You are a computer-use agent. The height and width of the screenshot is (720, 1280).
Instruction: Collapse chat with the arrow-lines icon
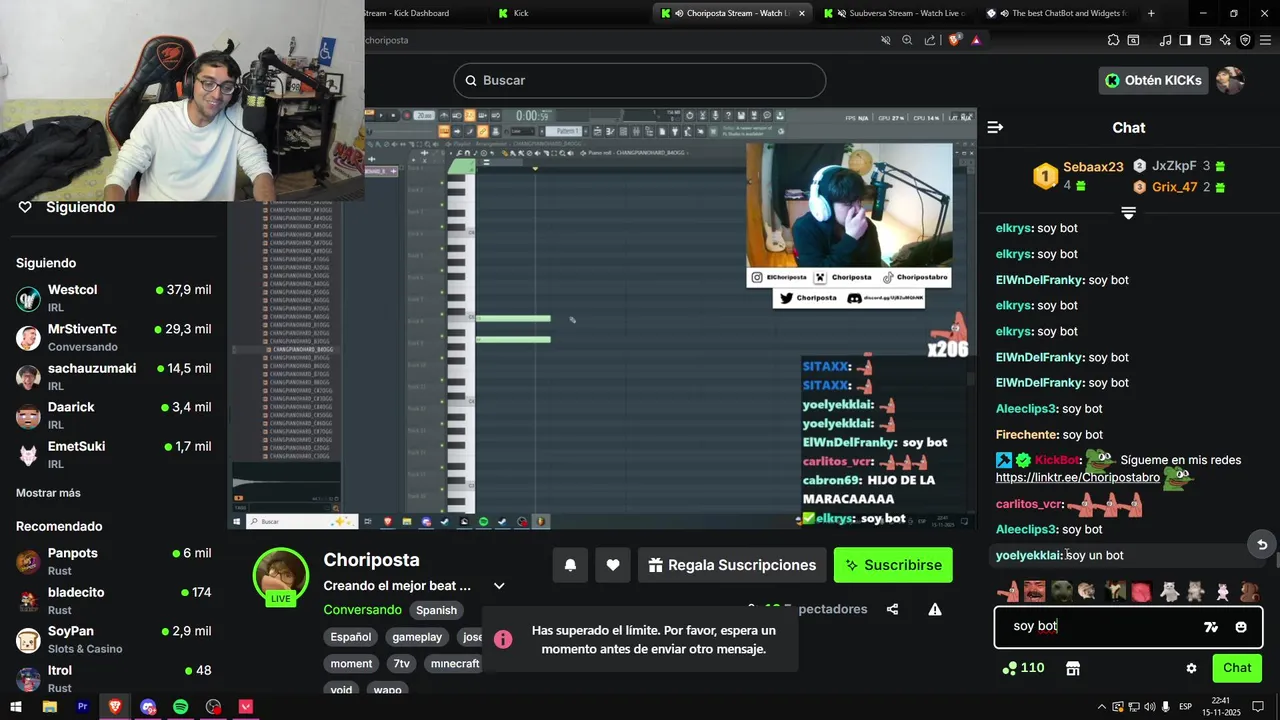(995, 127)
